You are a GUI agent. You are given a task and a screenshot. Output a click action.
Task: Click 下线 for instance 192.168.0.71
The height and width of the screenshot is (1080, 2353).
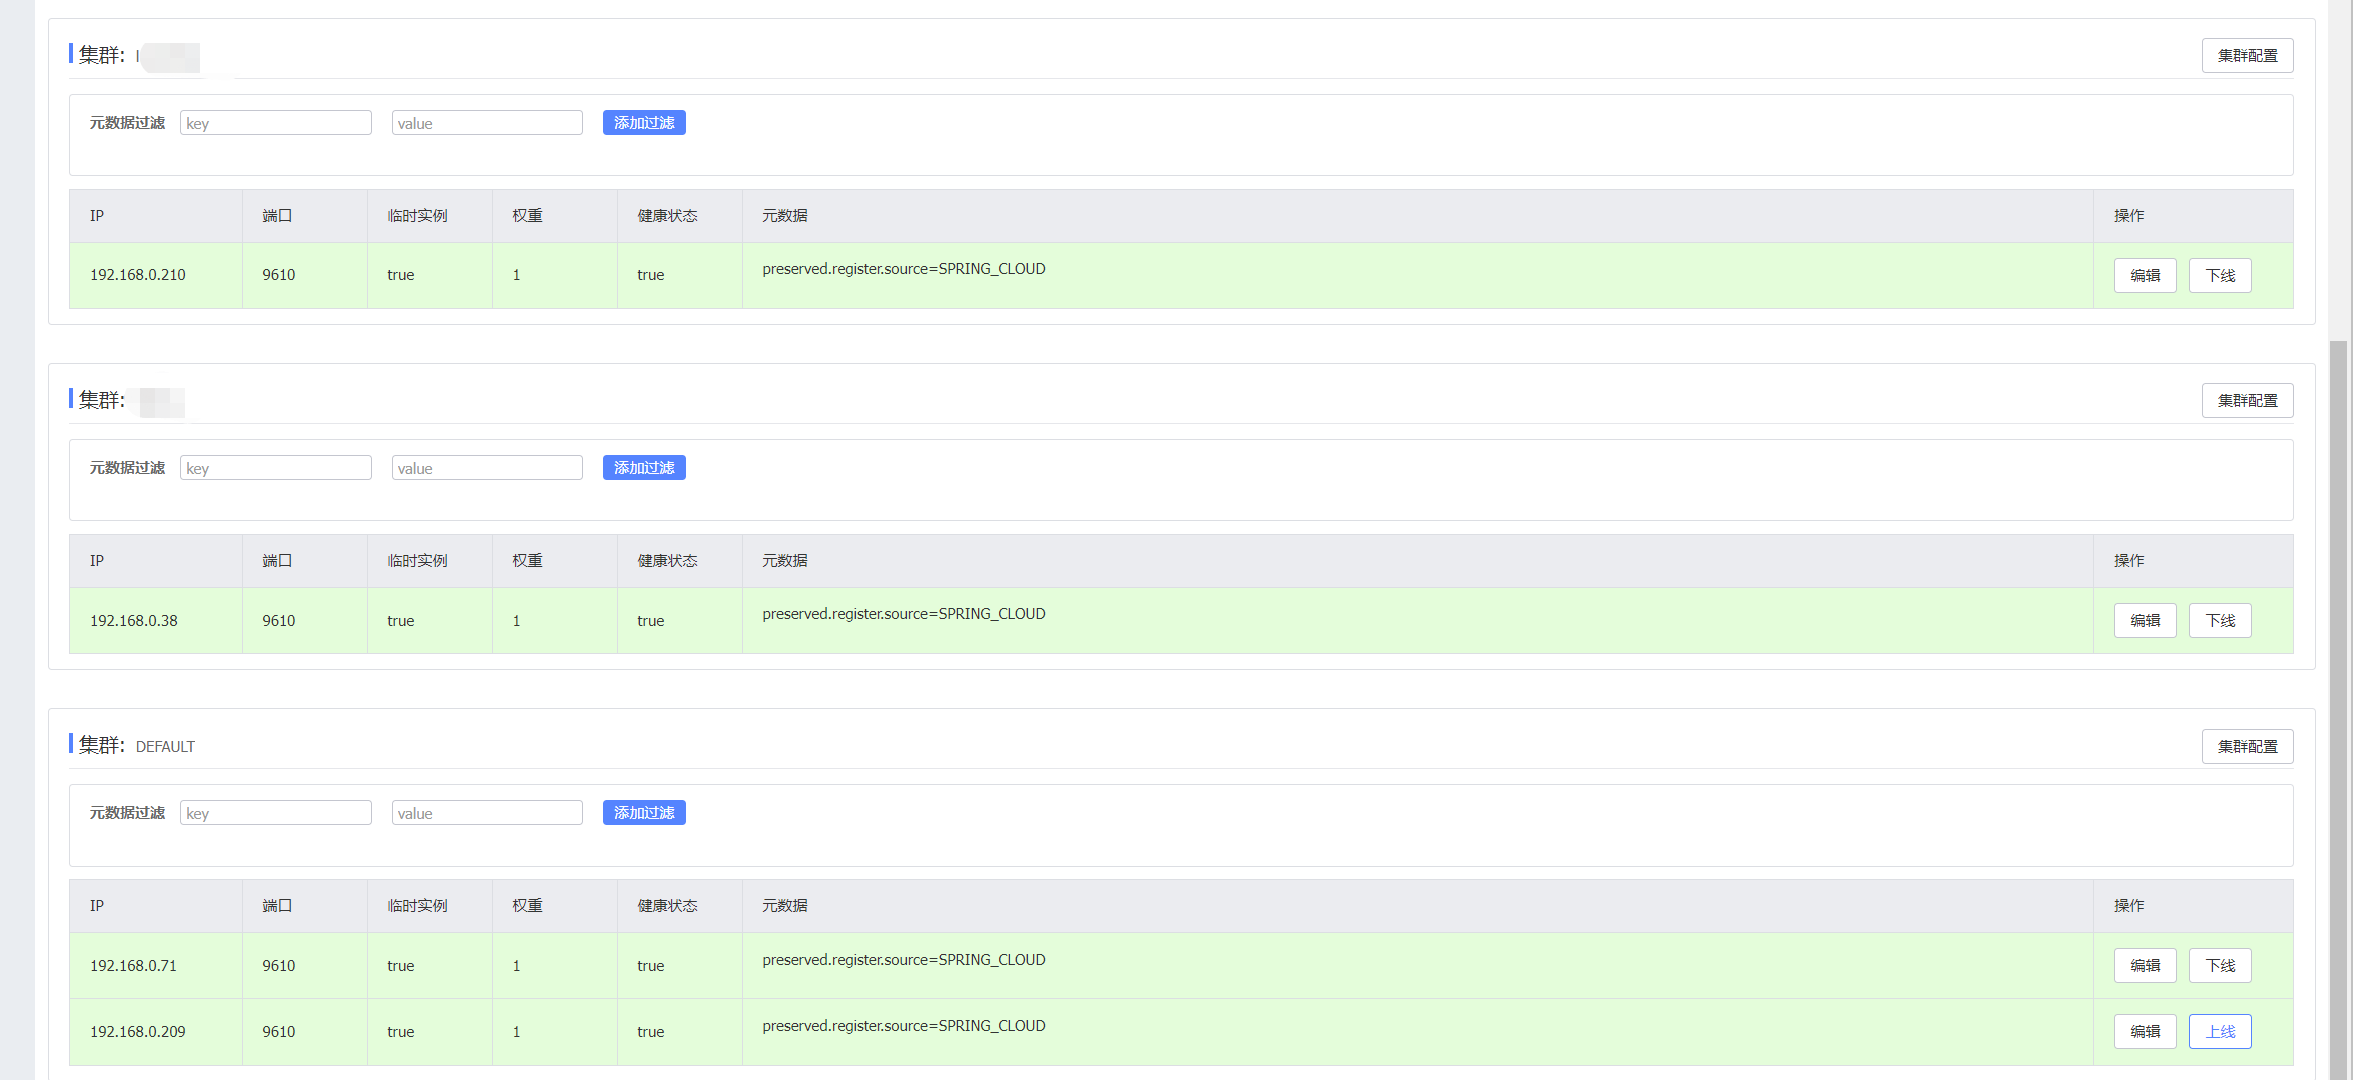point(2219,965)
